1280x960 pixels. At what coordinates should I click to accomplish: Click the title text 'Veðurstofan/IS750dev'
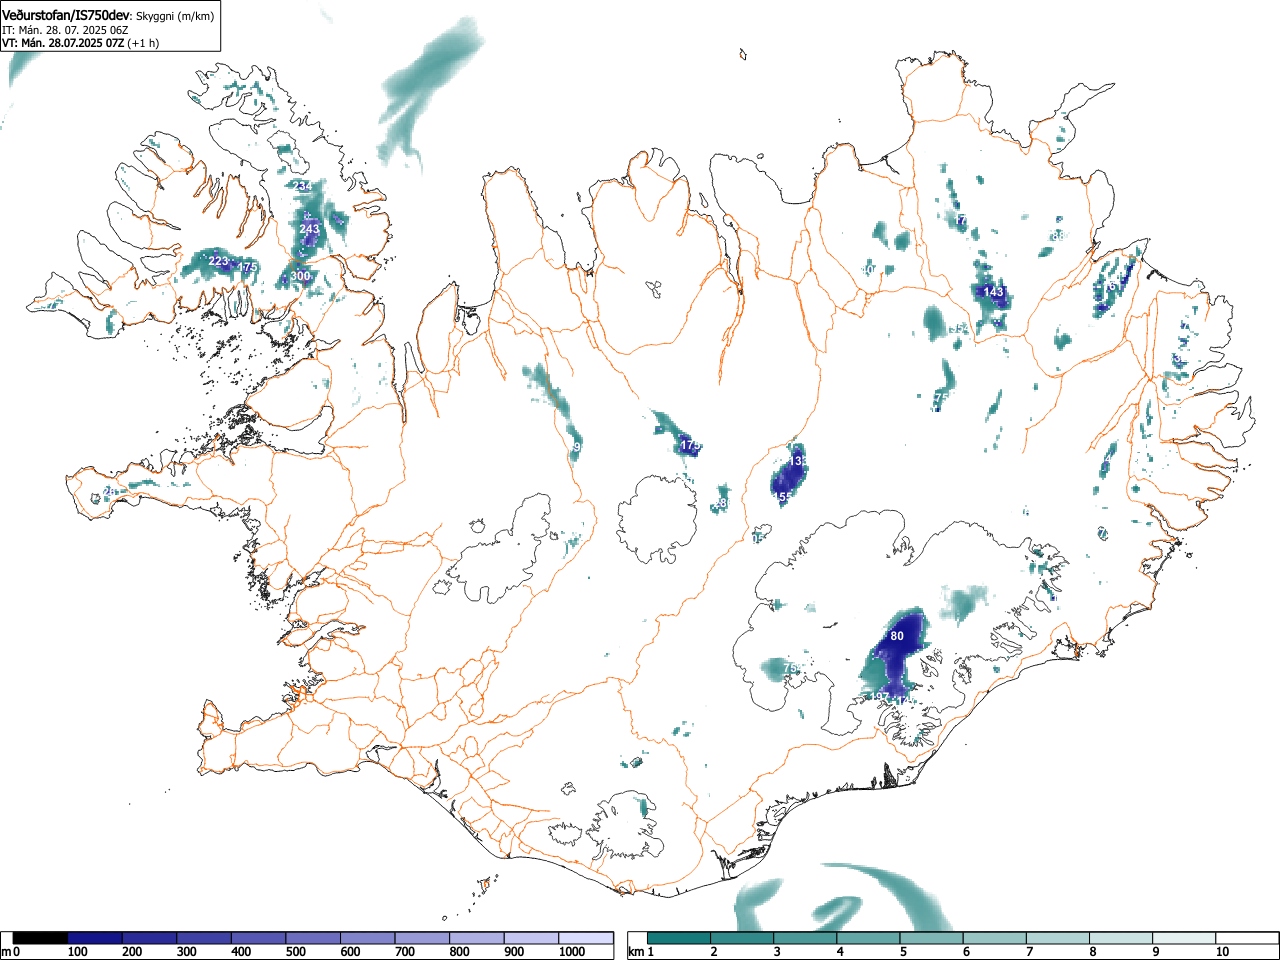click(66, 14)
